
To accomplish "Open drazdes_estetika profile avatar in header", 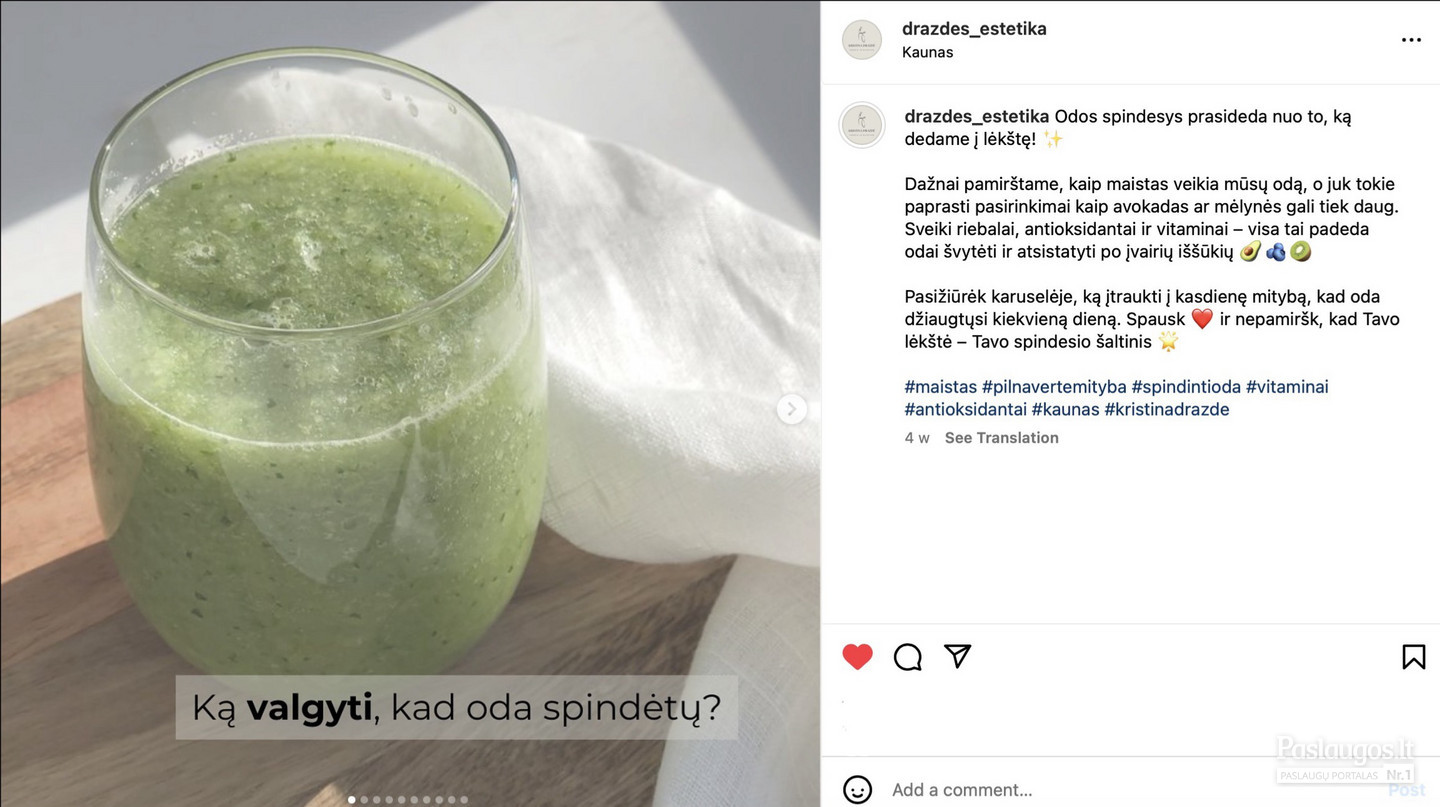I will (x=862, y=40).
